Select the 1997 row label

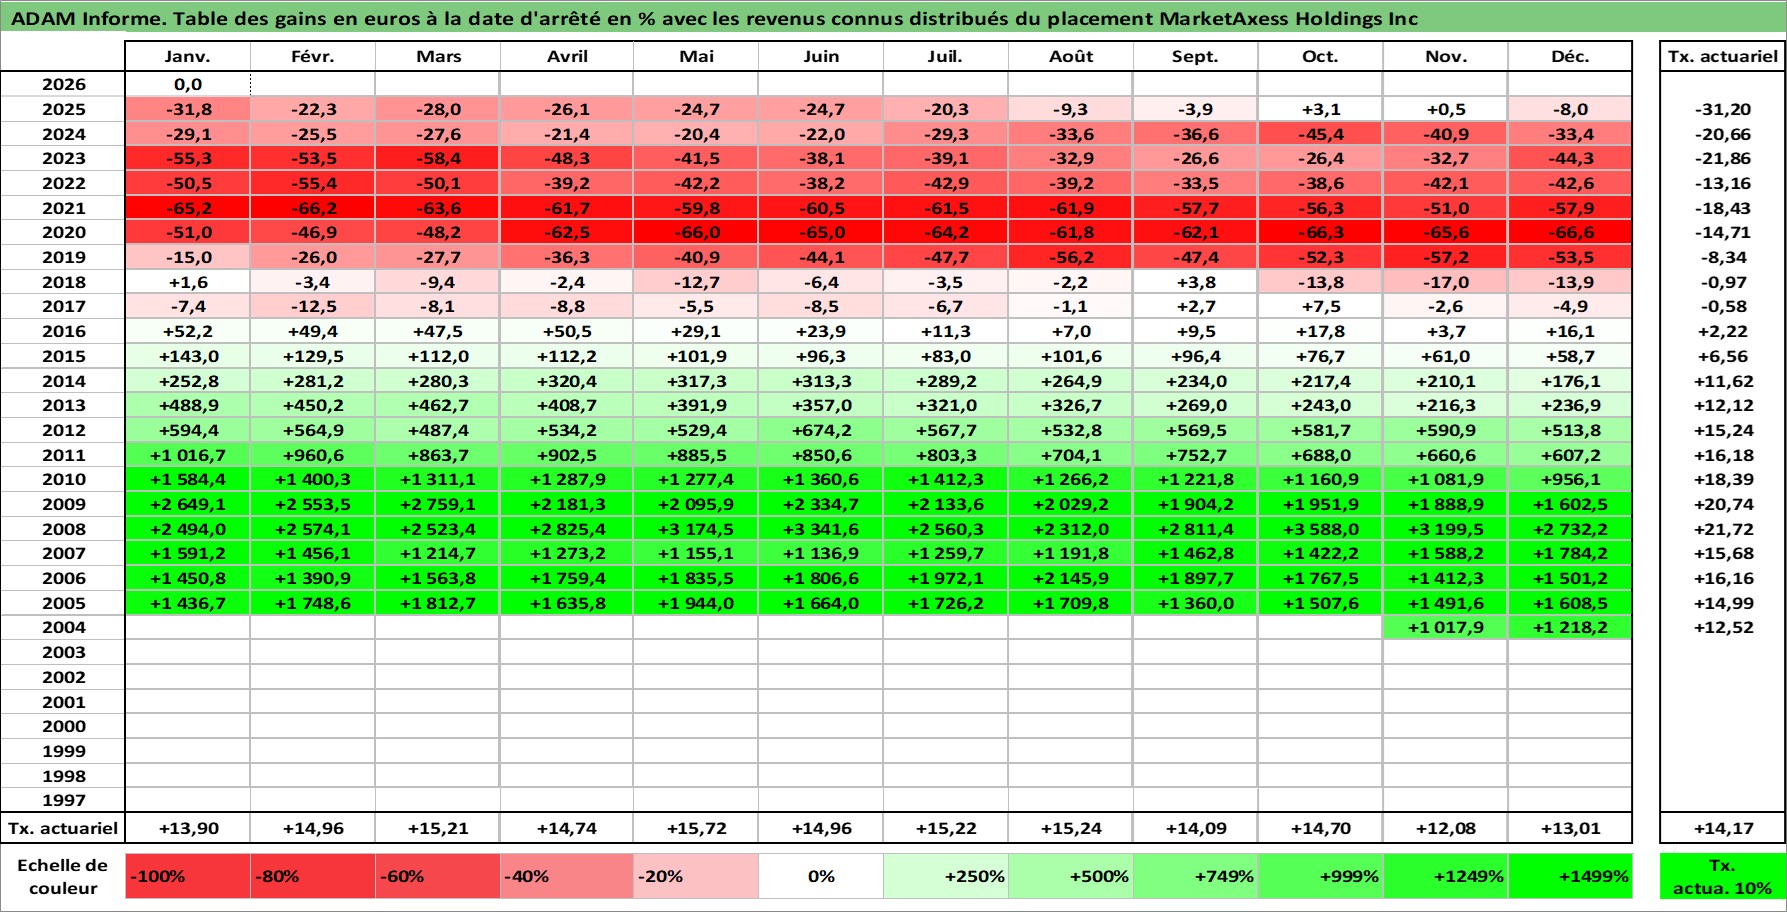[x=63, y=800]
